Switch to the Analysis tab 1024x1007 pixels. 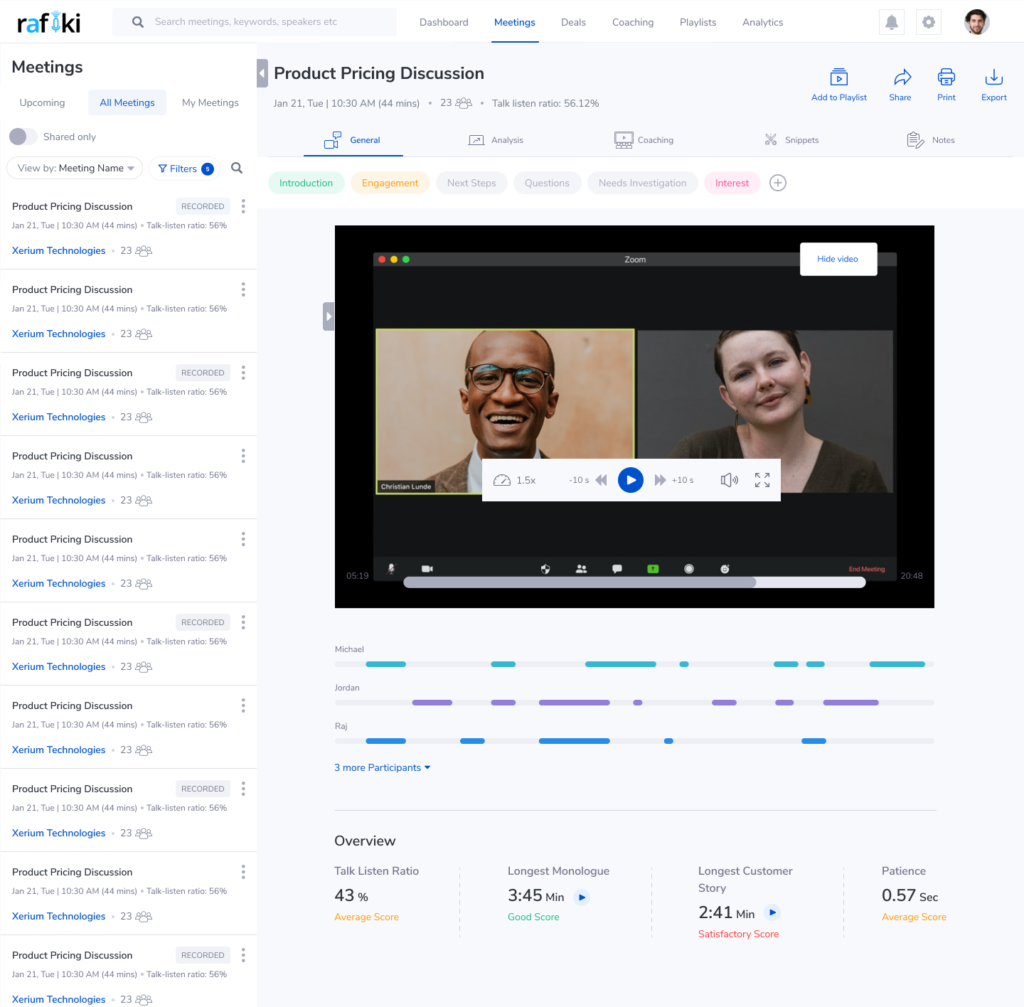pos(496,140)
